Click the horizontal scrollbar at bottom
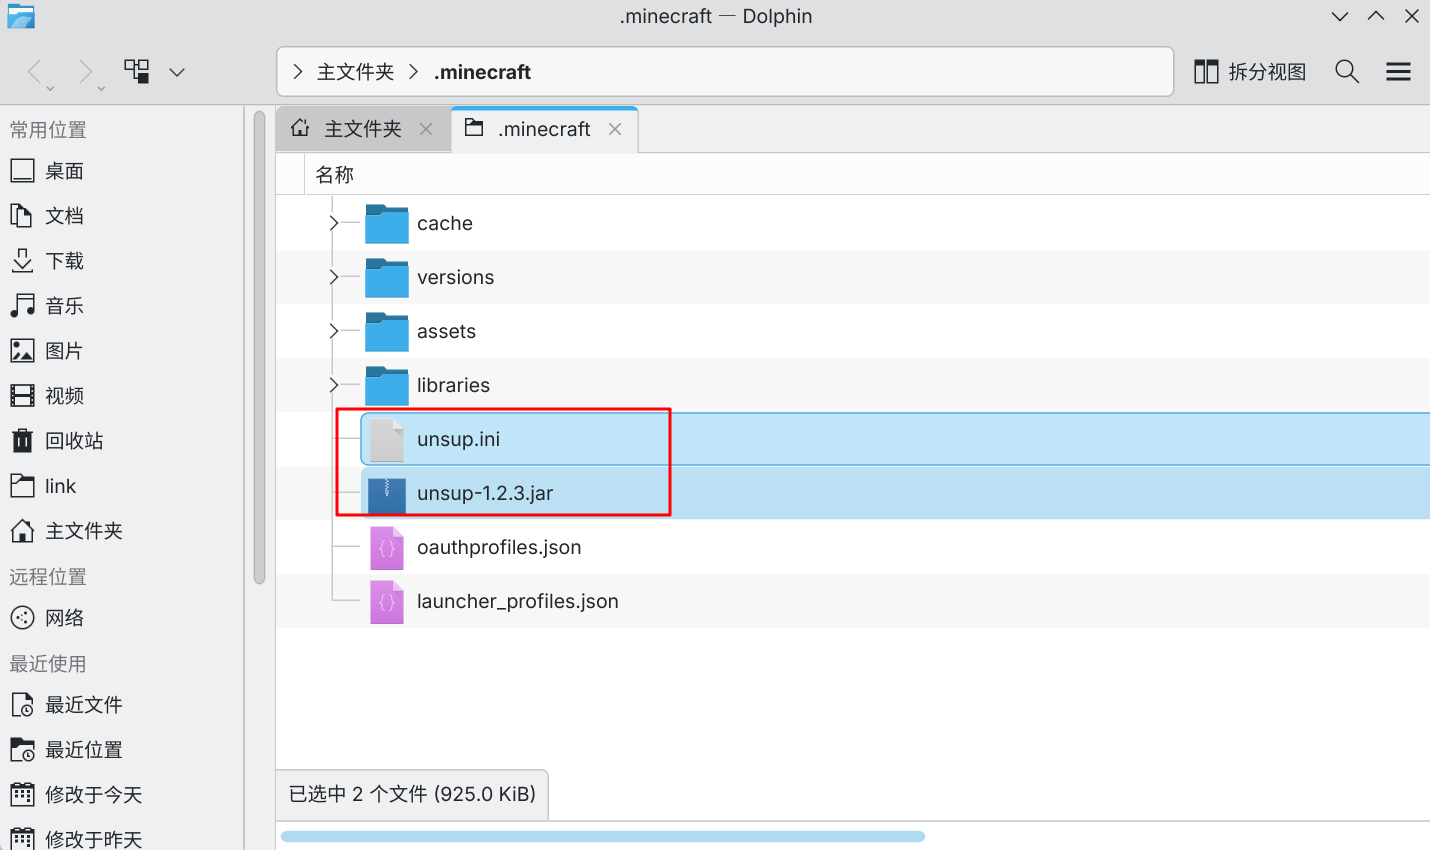 [x=603, y=836]
